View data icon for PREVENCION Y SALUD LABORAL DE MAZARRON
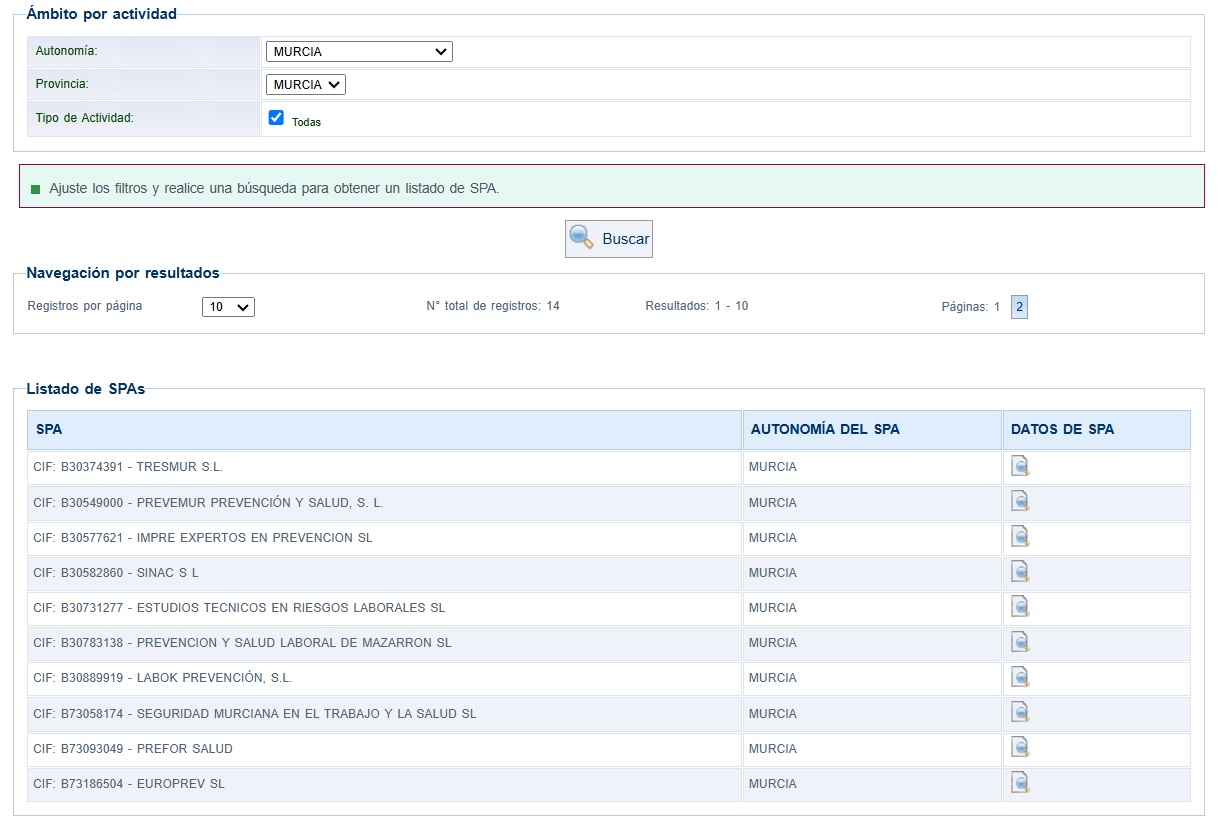The width and height of the screenshot is (1218, 827). [1020, 642]
